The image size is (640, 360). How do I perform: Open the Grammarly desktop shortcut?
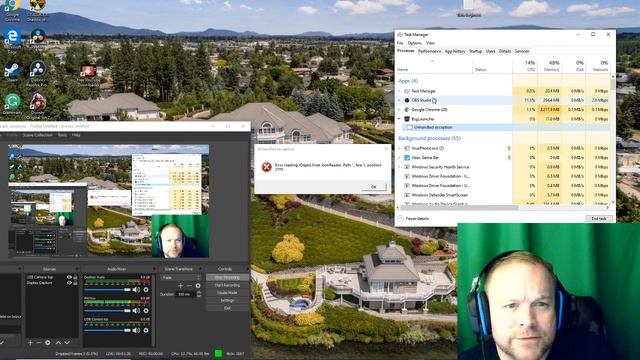point(12,103)
